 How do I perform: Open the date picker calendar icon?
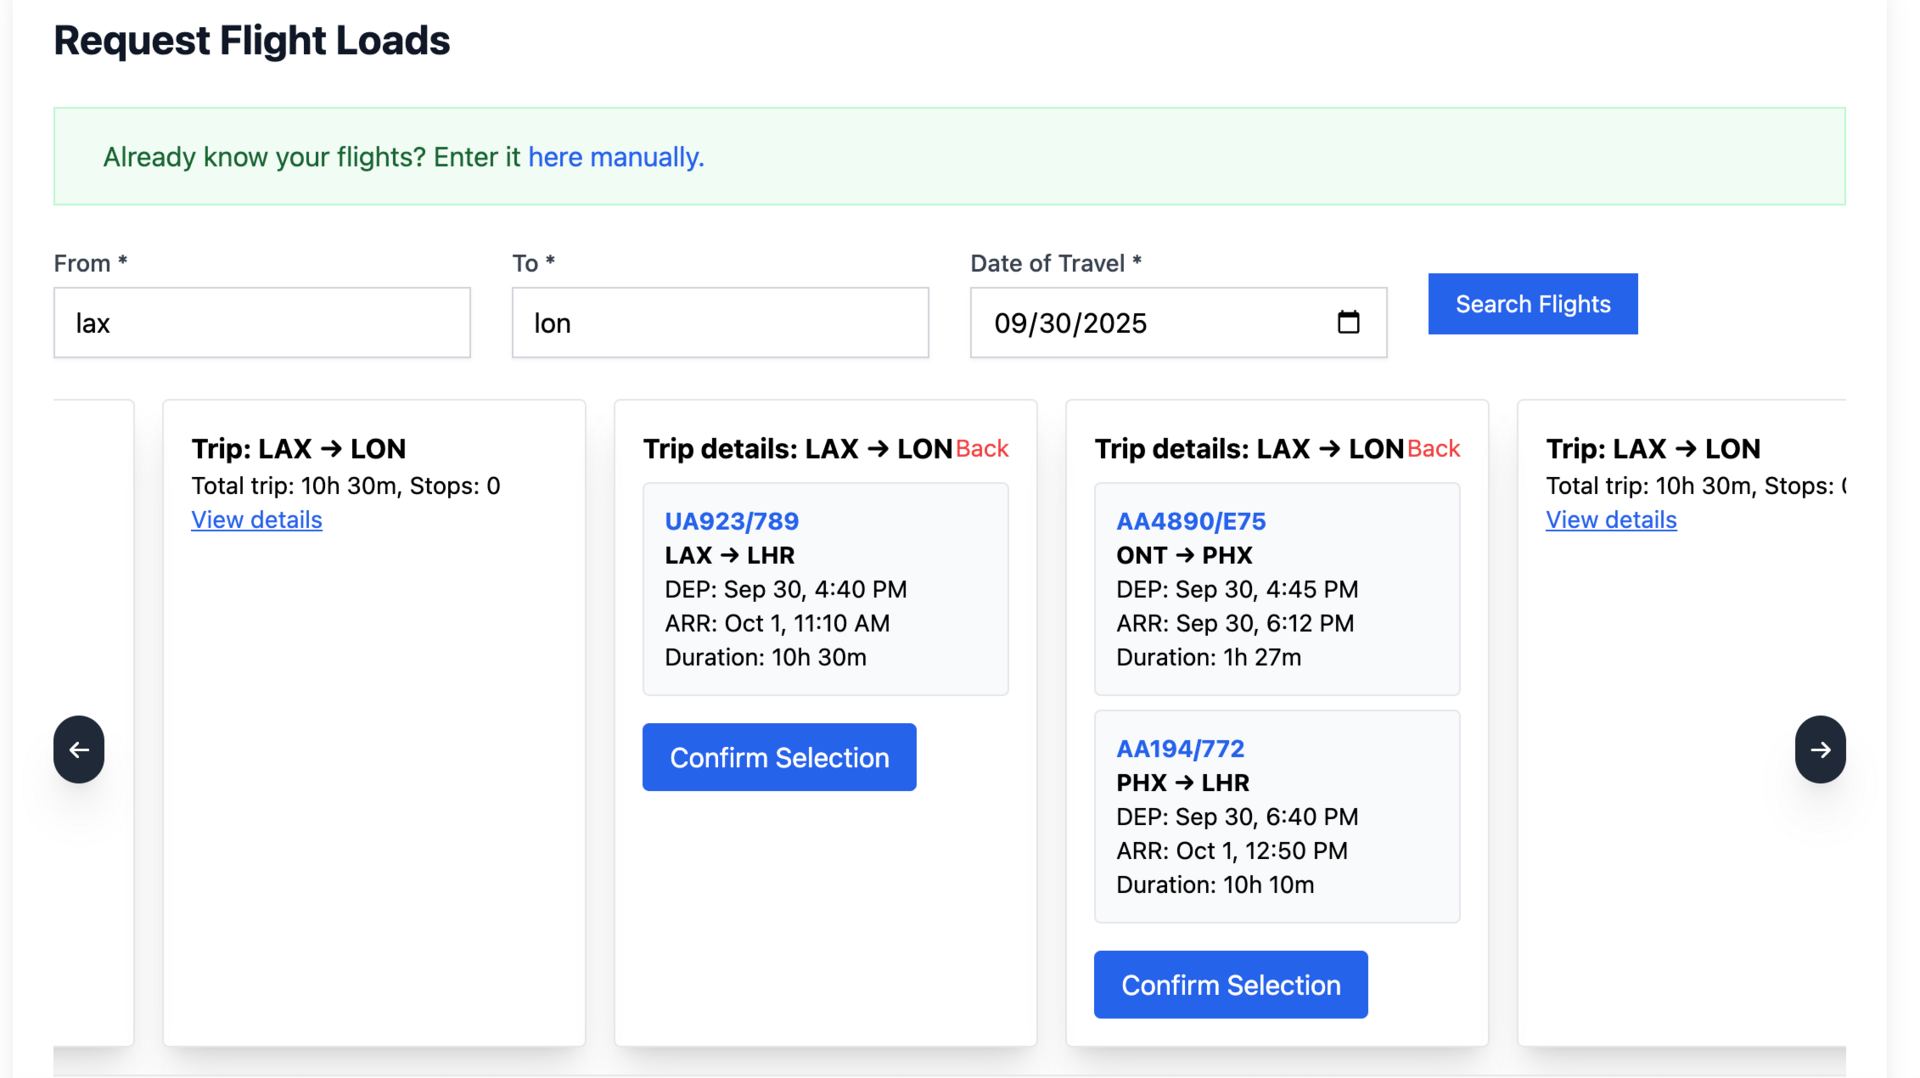(1348, 322)
